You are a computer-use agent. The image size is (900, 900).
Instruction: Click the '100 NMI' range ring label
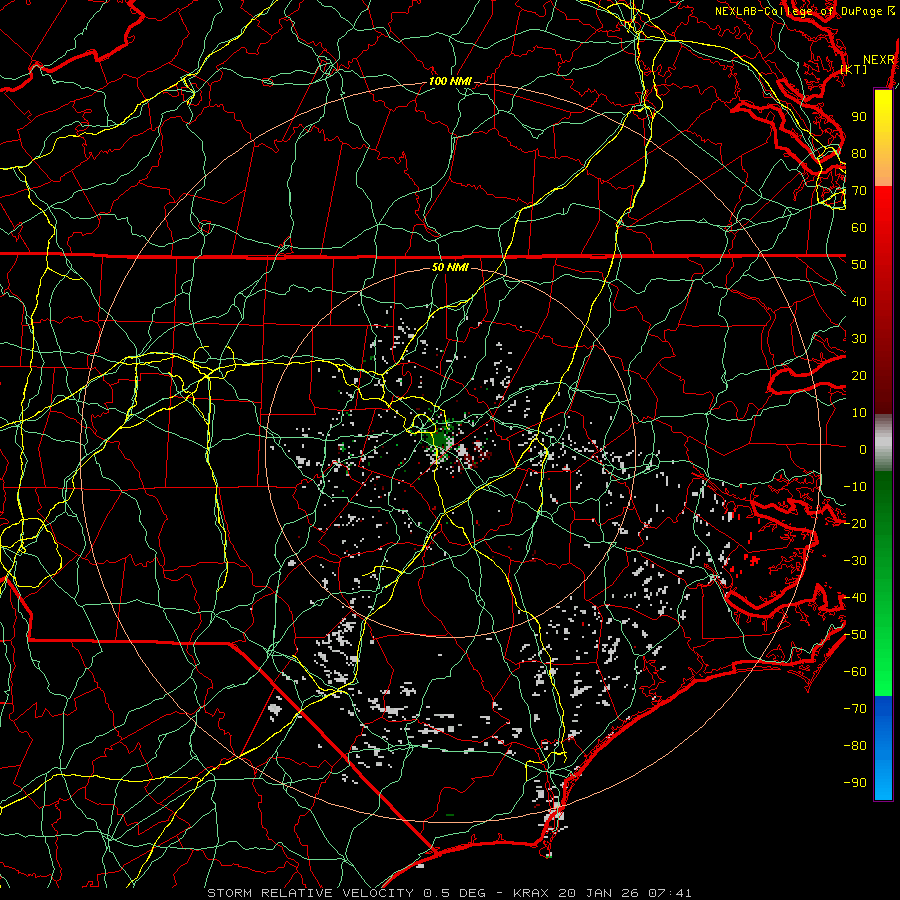point(450,82)
